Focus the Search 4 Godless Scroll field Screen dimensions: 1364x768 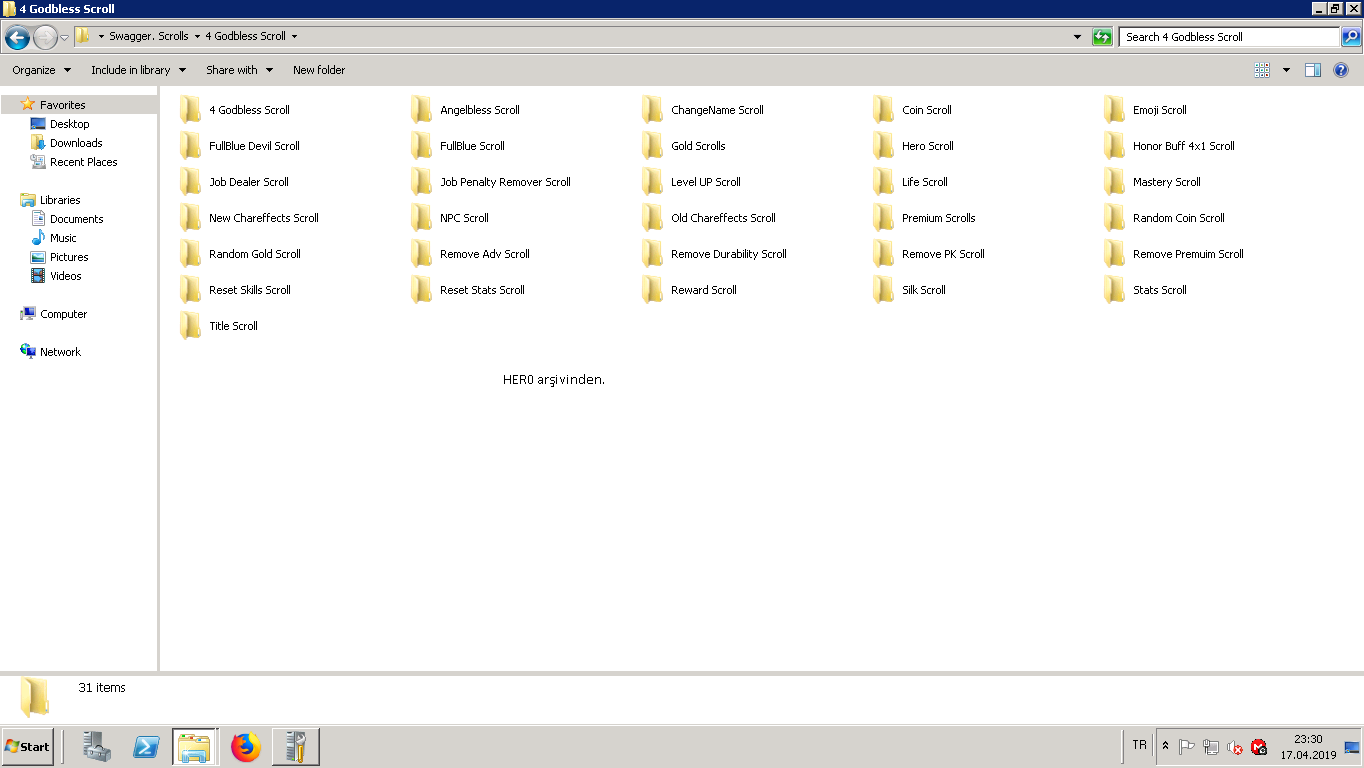coord(1230,37)
